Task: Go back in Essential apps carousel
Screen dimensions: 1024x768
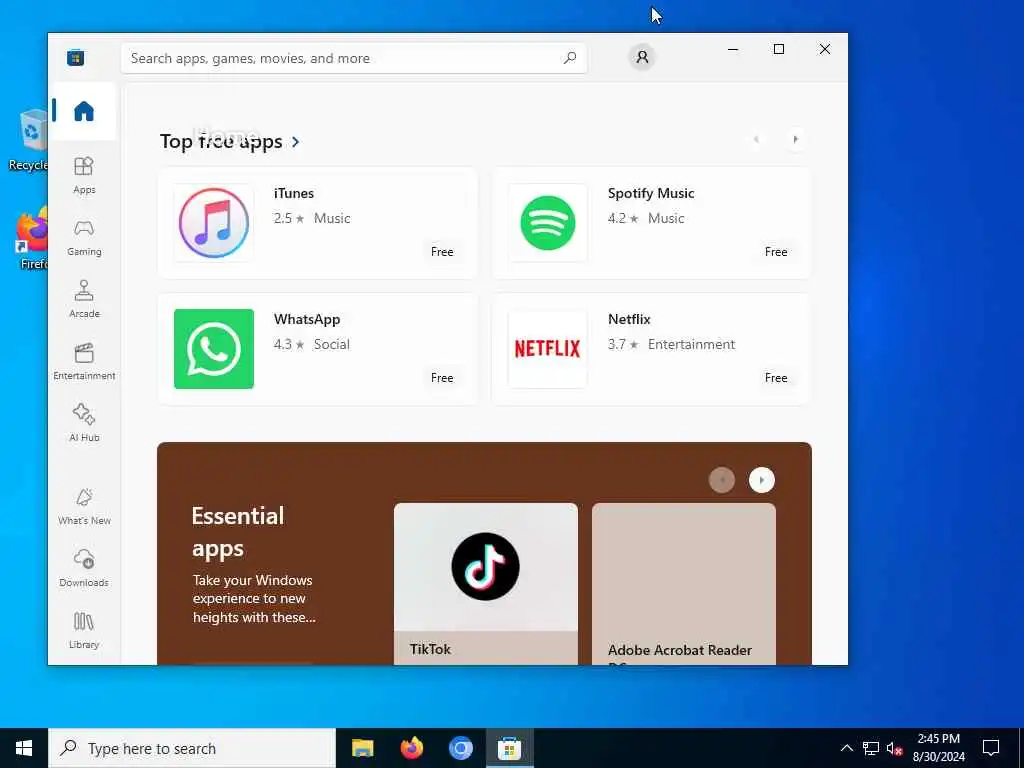Action: 722,480
